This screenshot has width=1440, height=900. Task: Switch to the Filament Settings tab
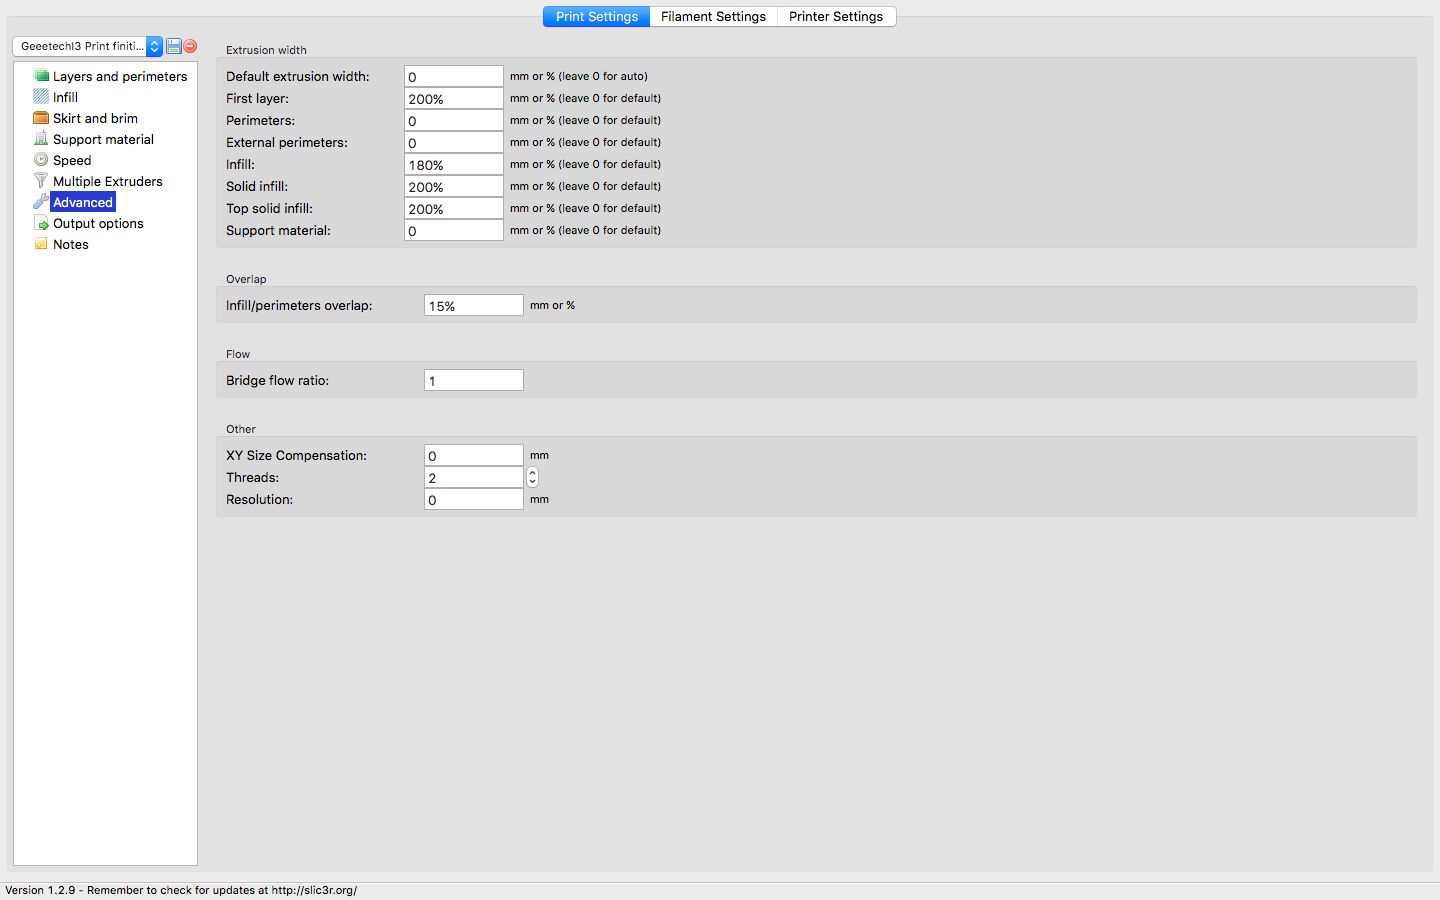click(x=713, y=17)
